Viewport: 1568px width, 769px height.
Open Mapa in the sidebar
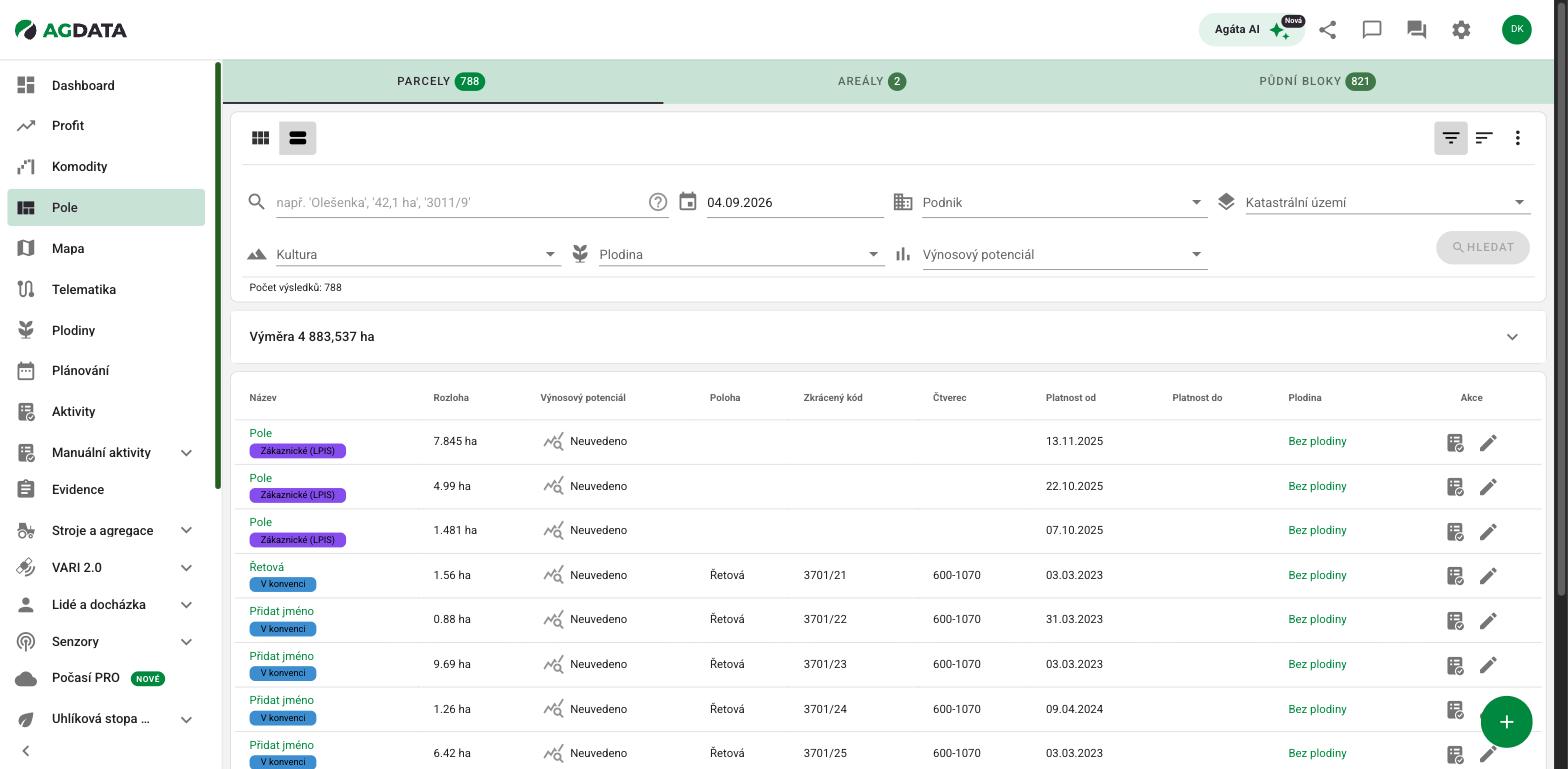[x=106, y=249]
